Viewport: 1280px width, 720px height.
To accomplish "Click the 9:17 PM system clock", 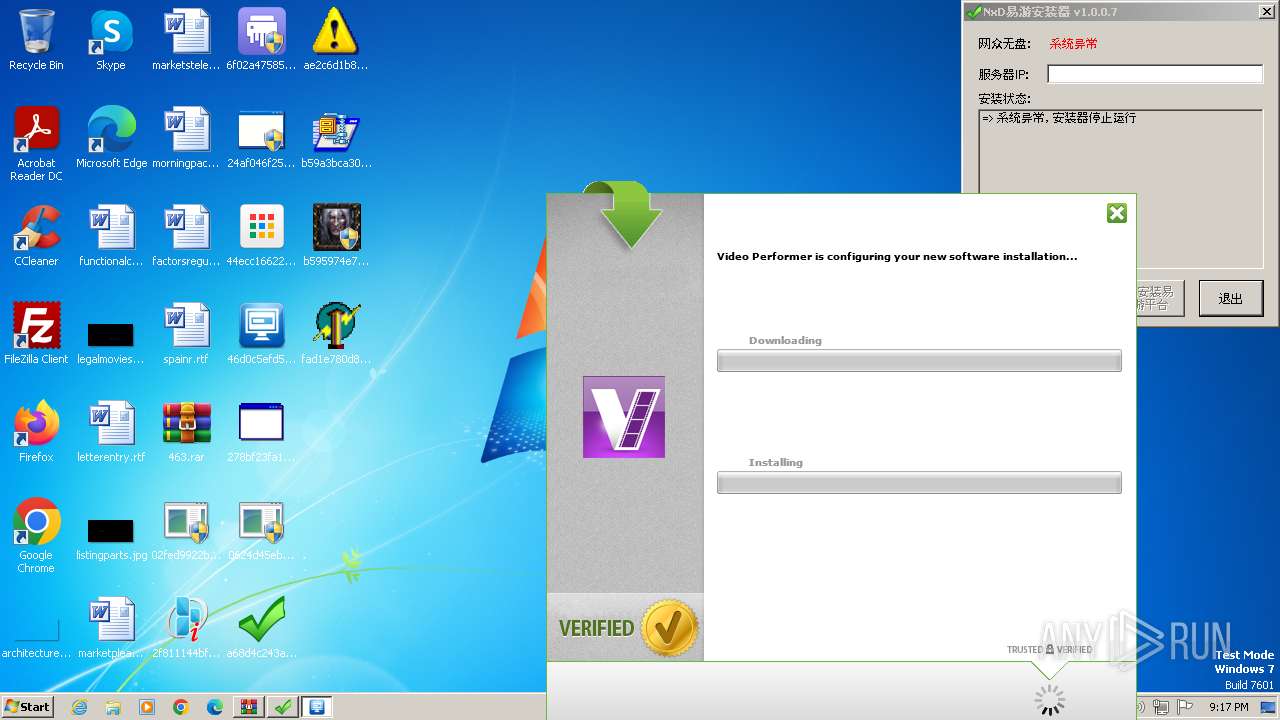I will [1228, 707].
